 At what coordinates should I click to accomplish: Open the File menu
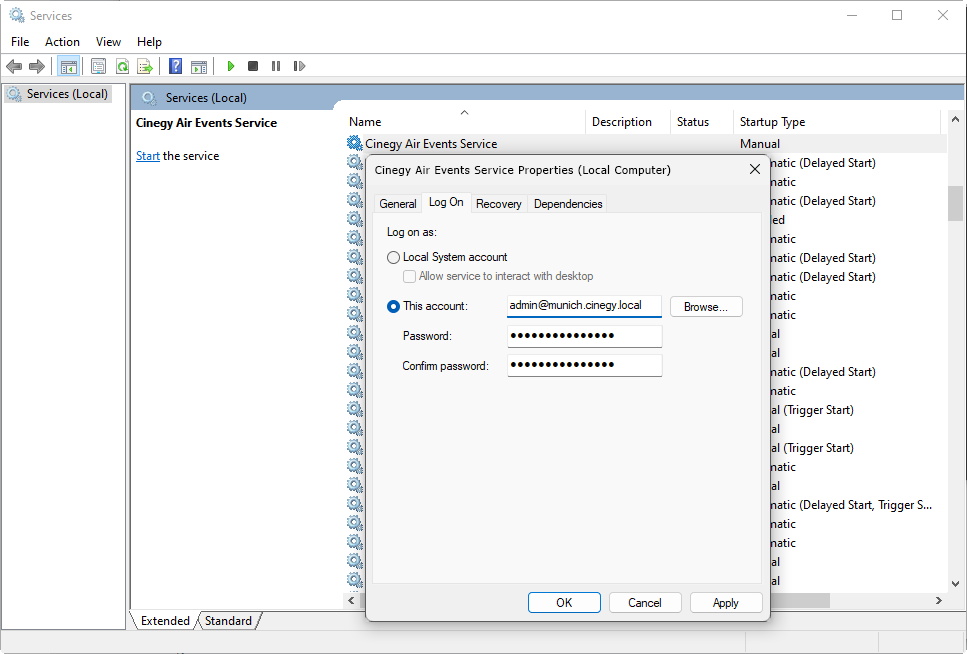click(x=20, y=42)
